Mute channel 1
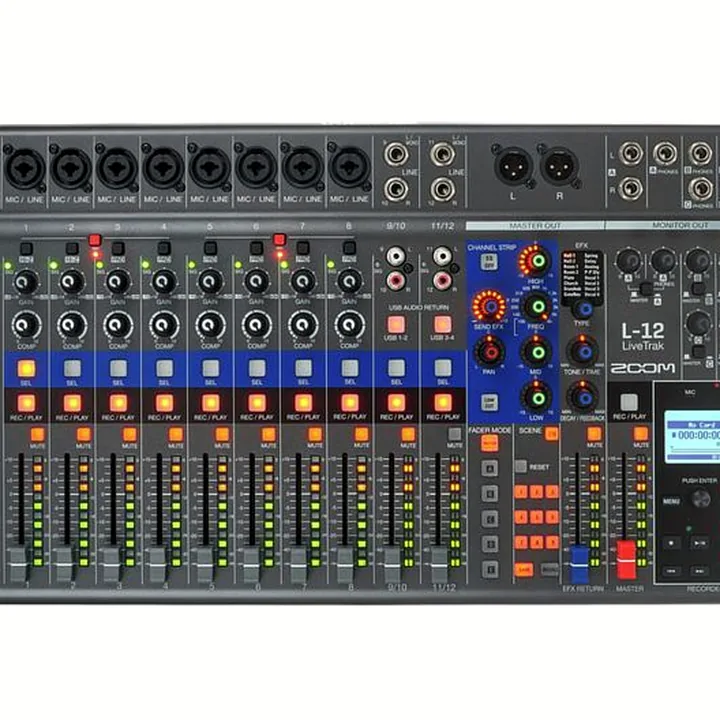720x720 pixels. click(x=38, y=434)
